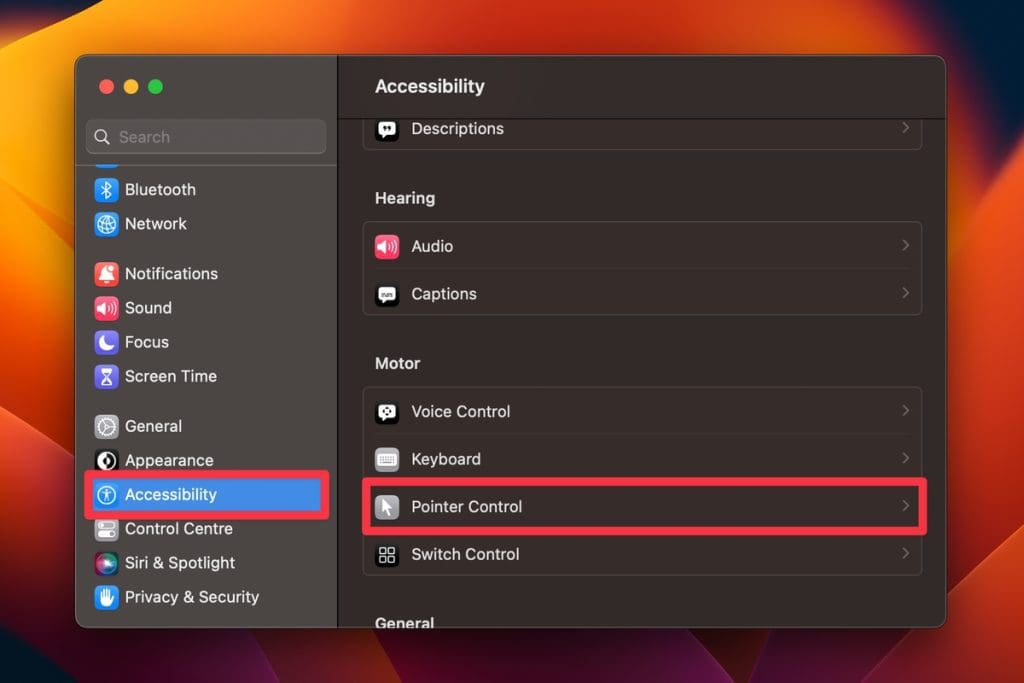Open Pointer Control via its chevron
This screenshot has height=683, width=1024.
905,506
